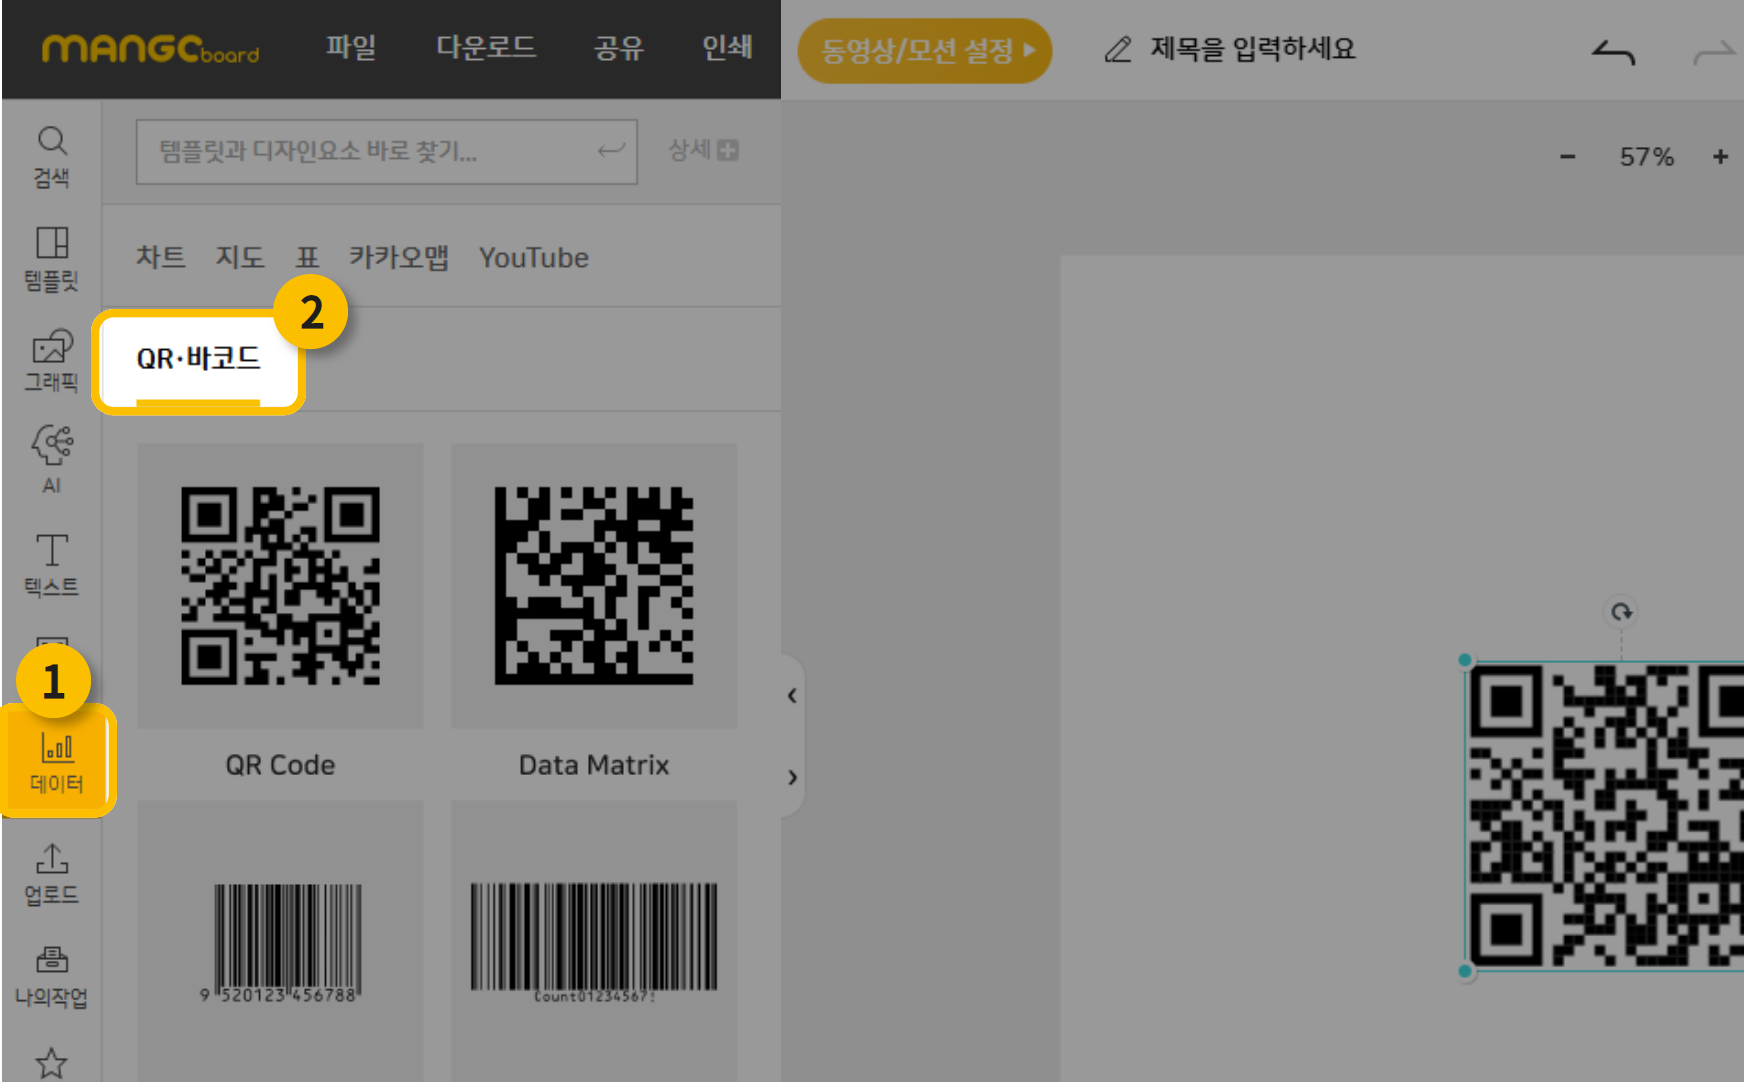
Task: Click the rotate handle above QR code
Action: tap(1621, 611)
